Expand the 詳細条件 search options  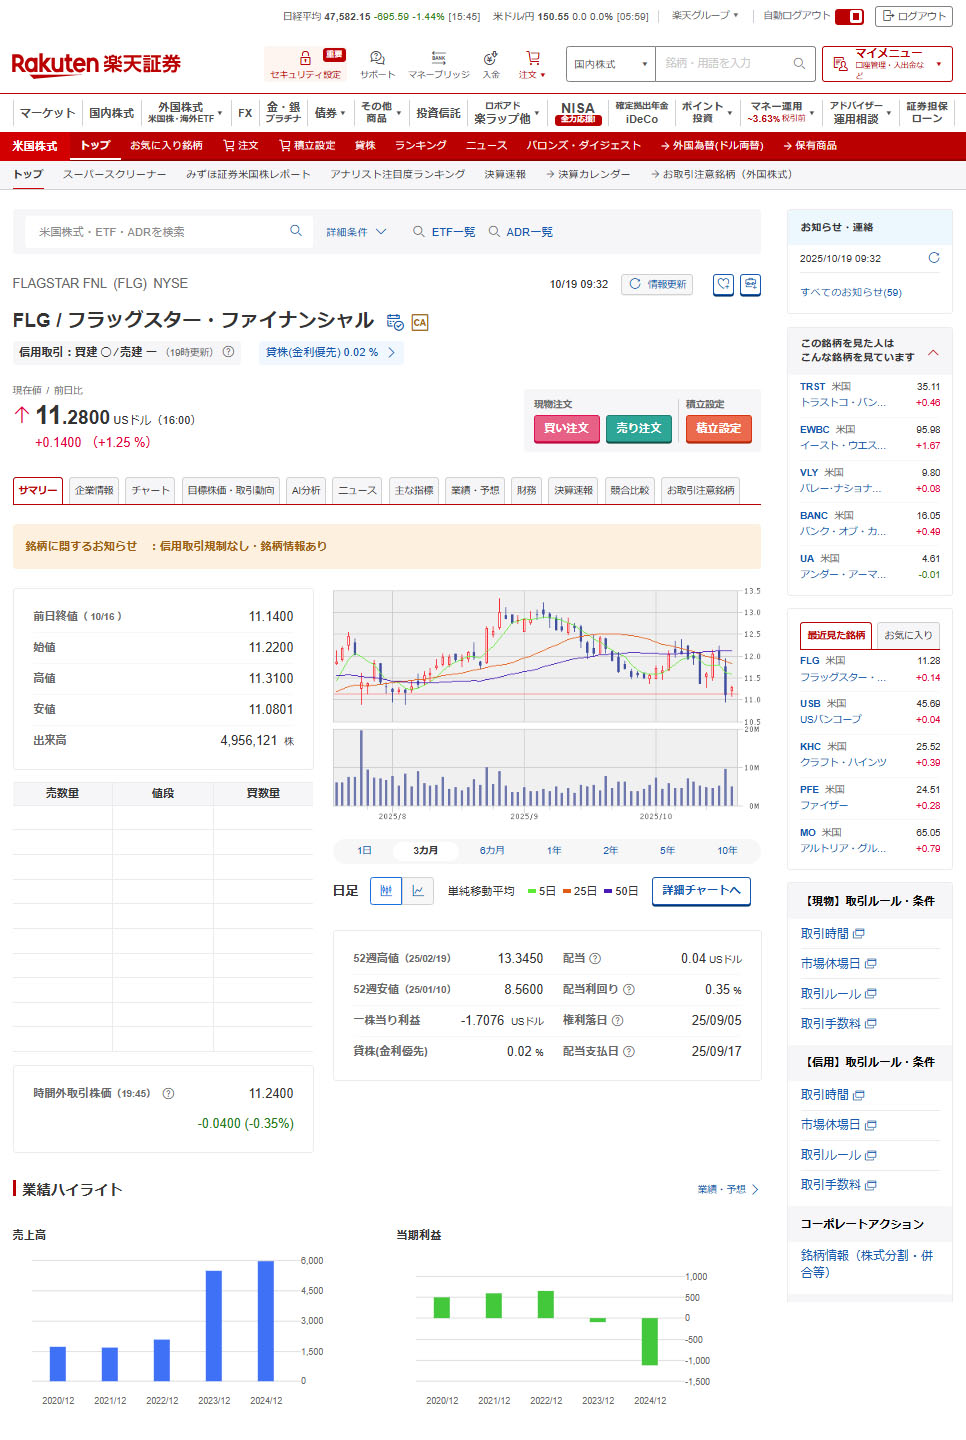click(356, 232)
